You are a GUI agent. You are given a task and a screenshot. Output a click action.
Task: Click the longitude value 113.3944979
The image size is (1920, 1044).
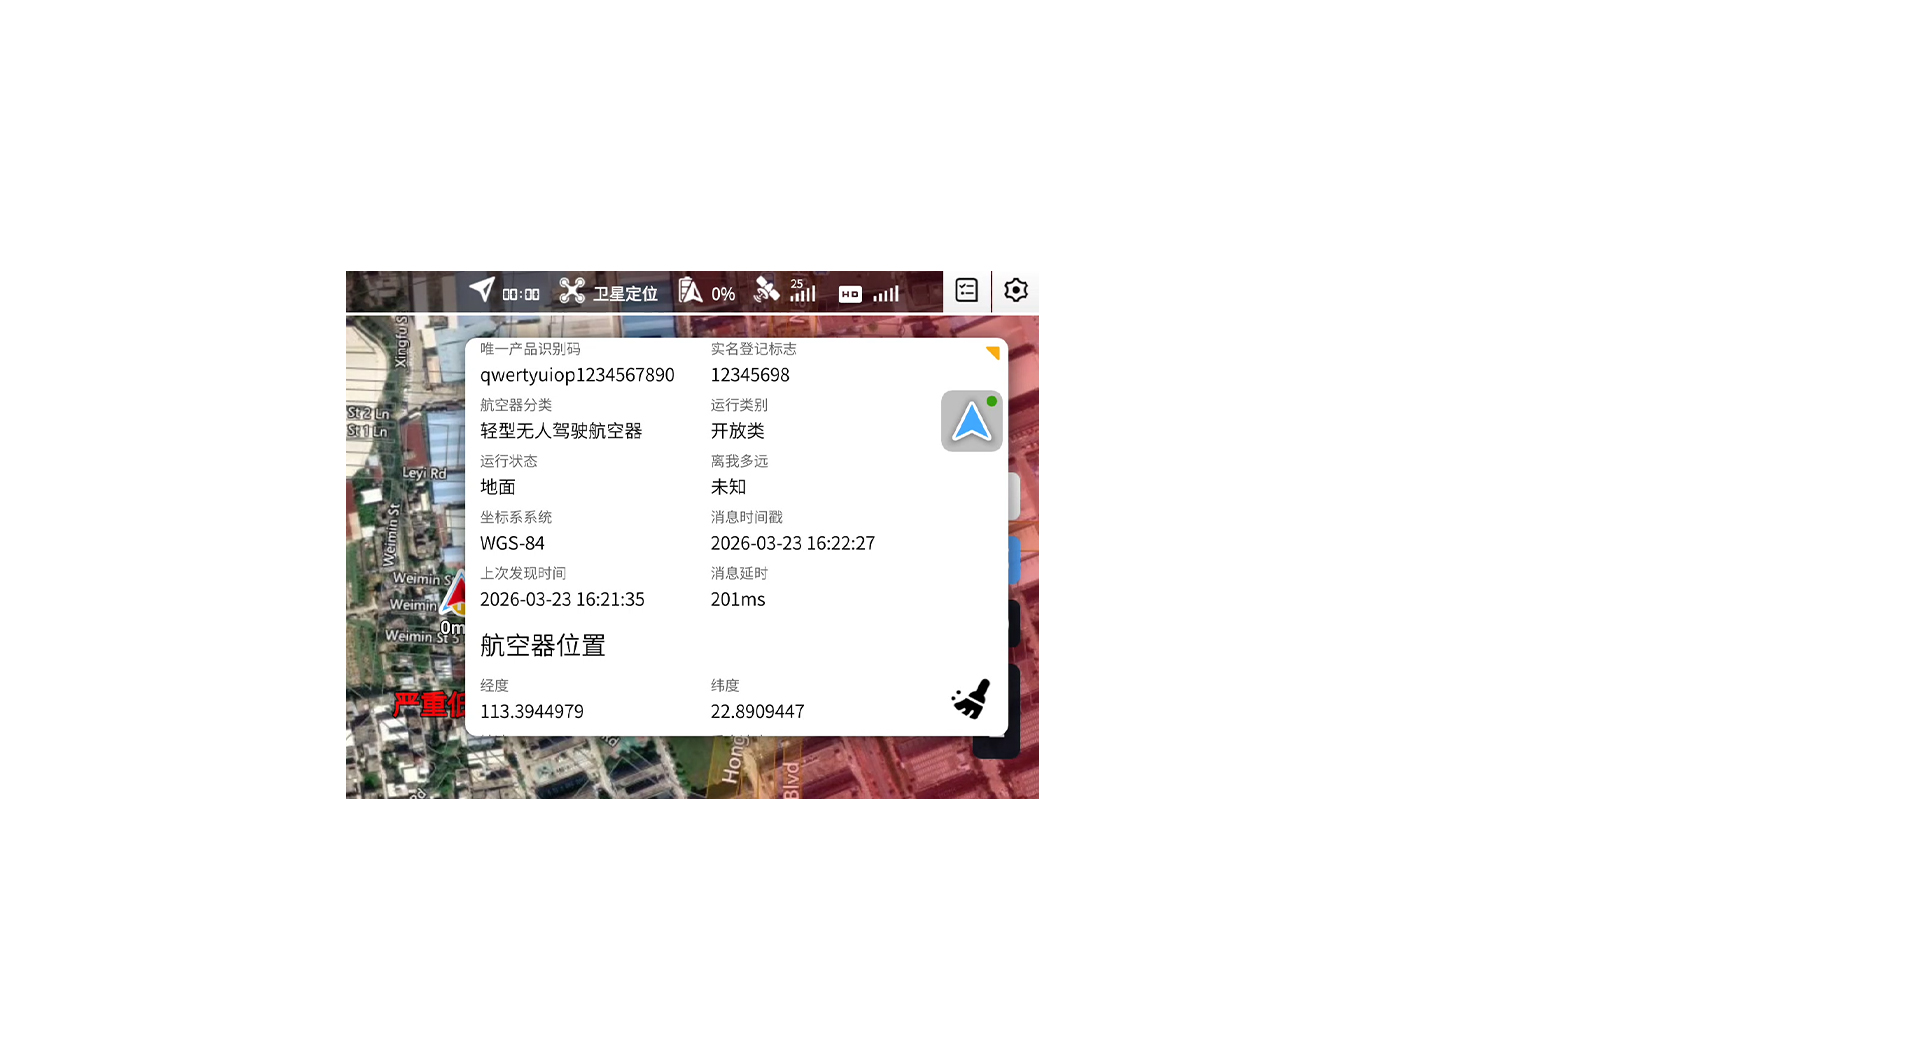coord(532,711)
